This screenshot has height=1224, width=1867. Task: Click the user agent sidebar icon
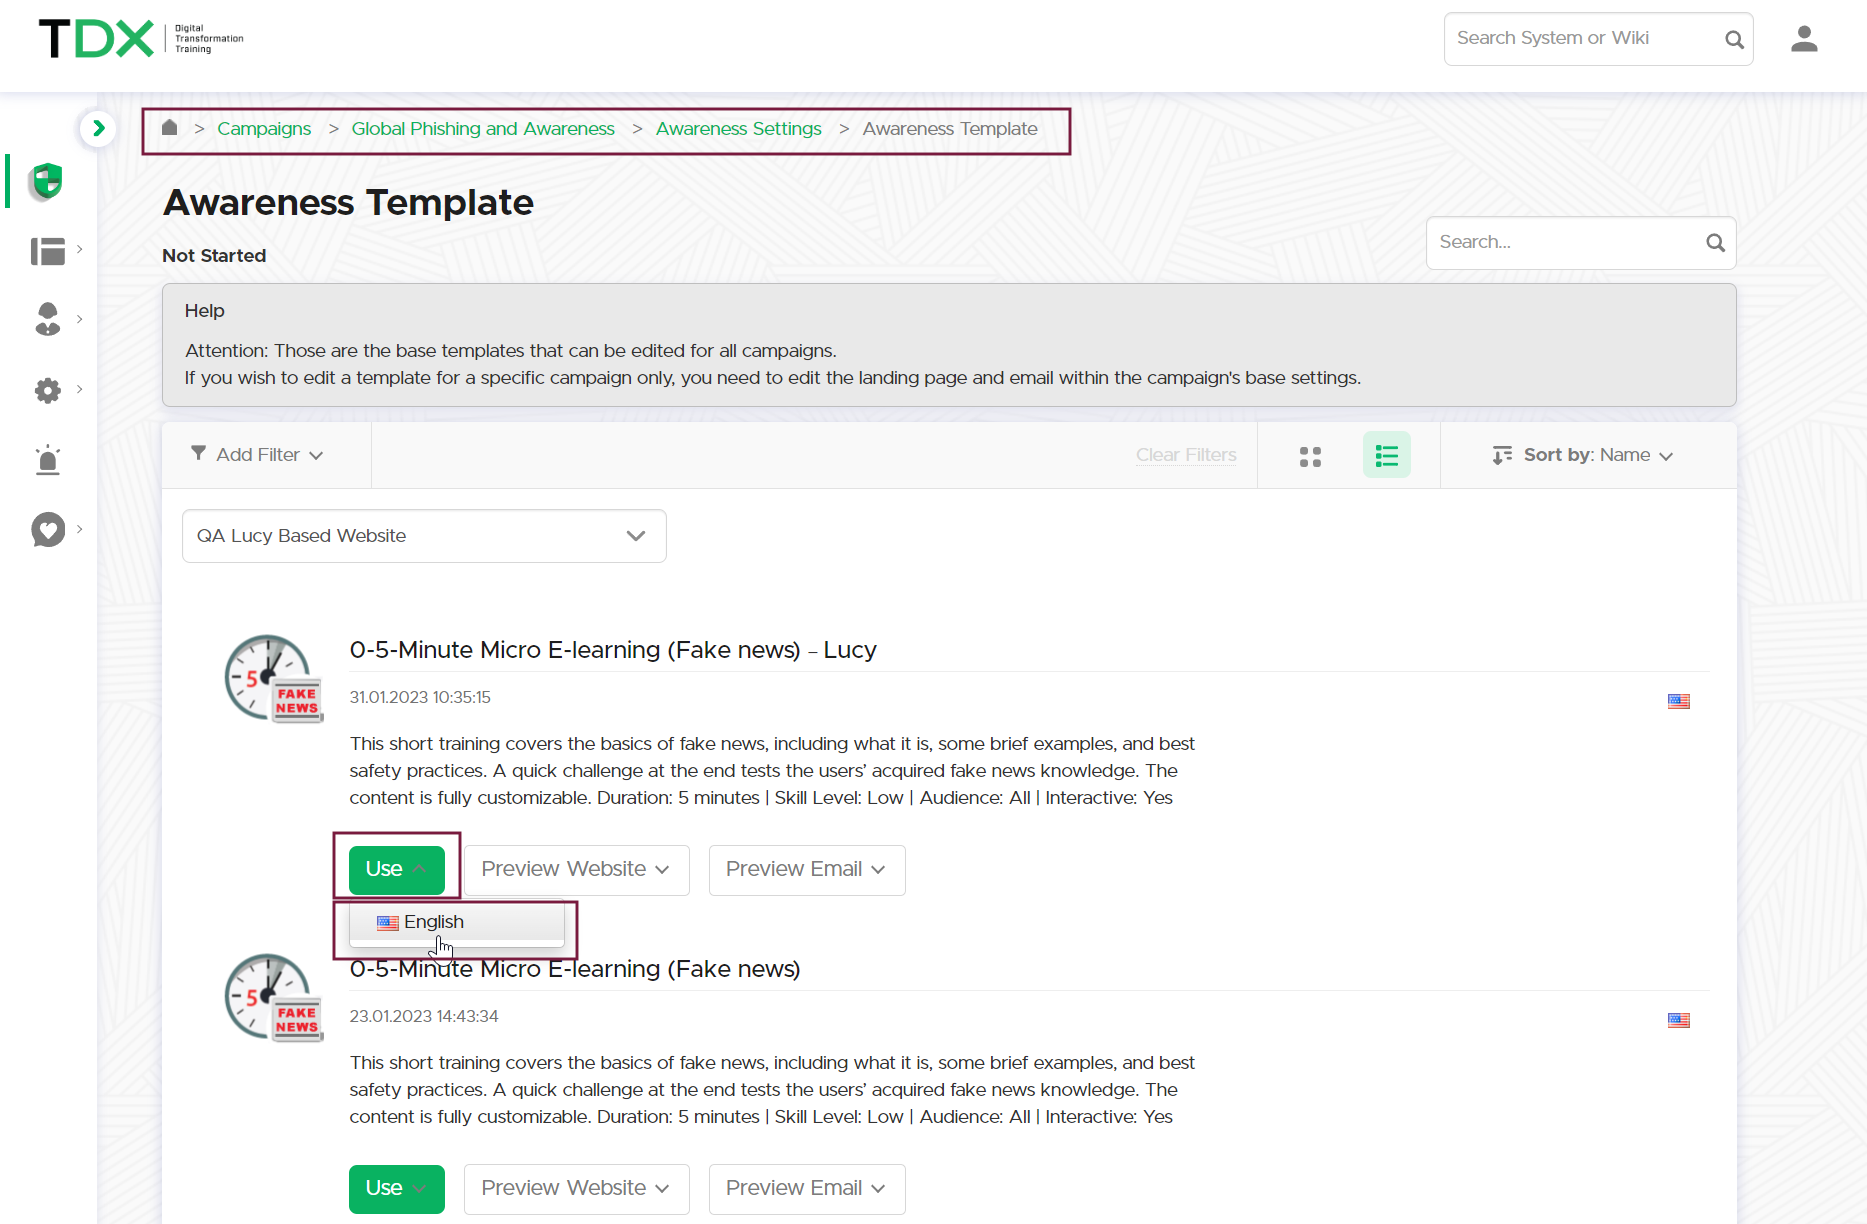coord(48,320)
